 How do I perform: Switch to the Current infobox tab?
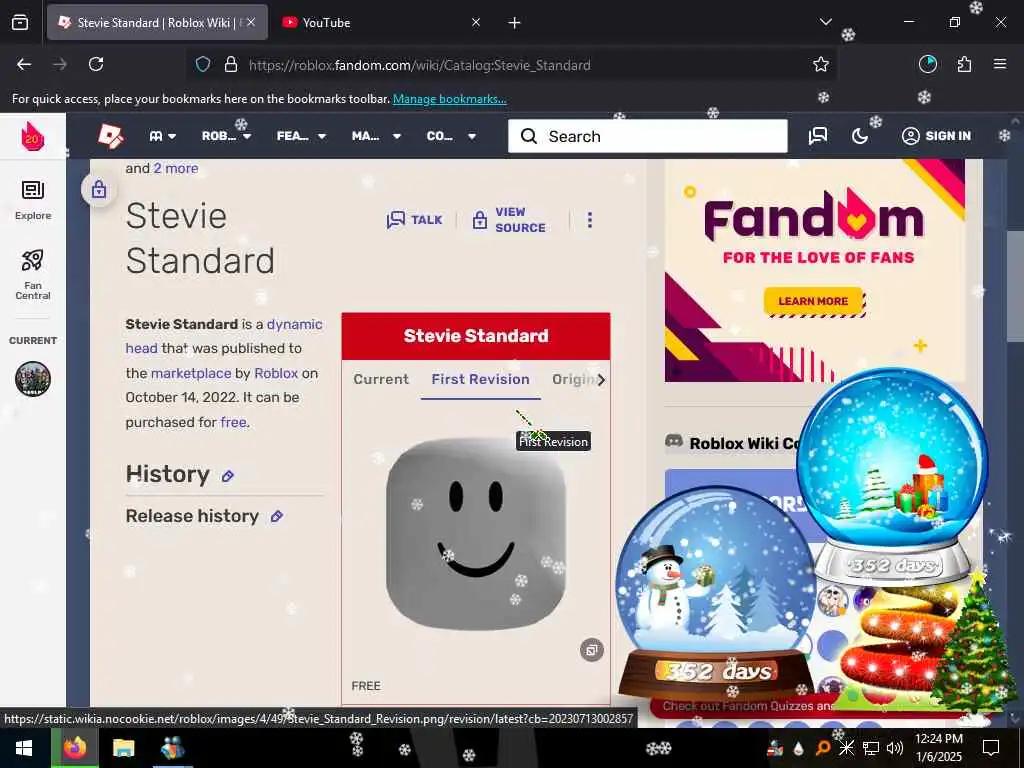point(381,379)
